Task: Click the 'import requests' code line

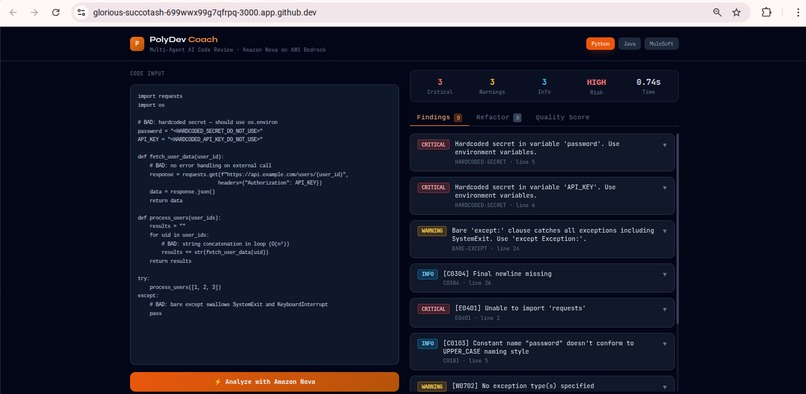Action: point(160,96)
